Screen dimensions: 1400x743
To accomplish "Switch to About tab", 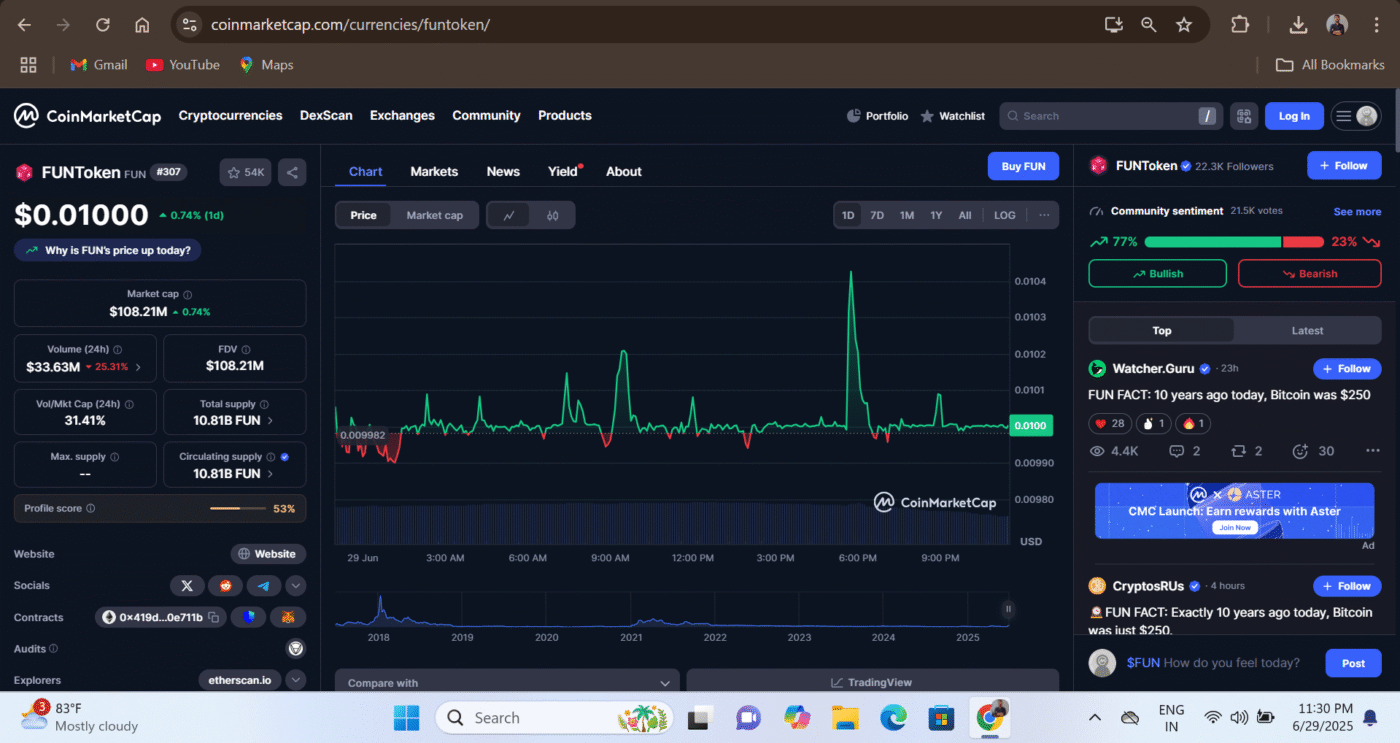I will (624, 172).
